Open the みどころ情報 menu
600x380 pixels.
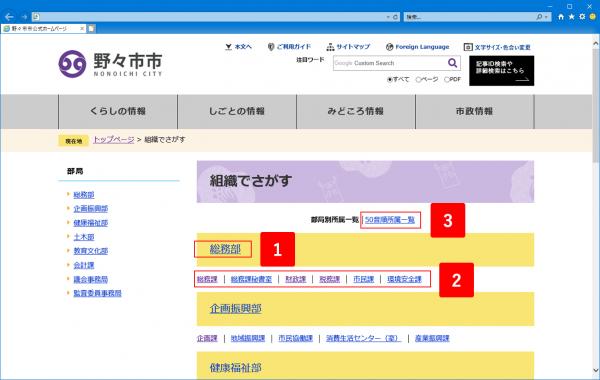(x=356, y=111)
